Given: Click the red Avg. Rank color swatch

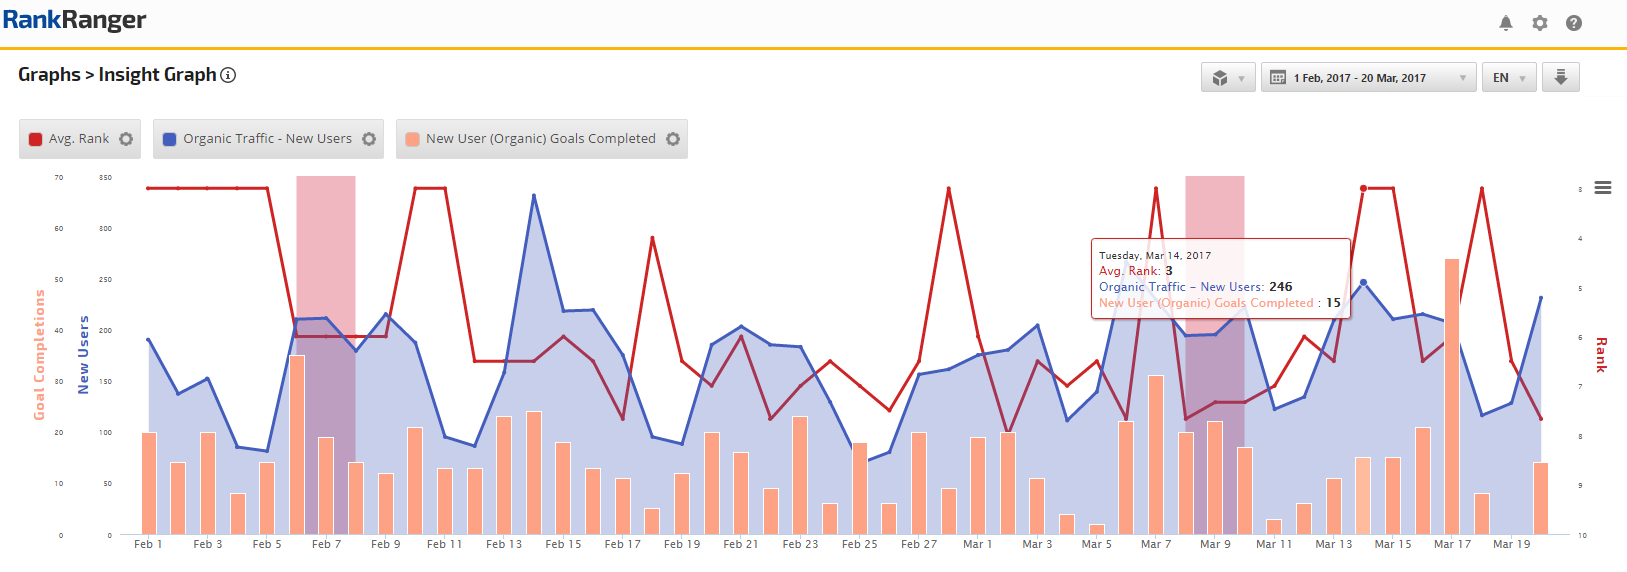Looking at the screenshot, I should (x=36, y=139).
